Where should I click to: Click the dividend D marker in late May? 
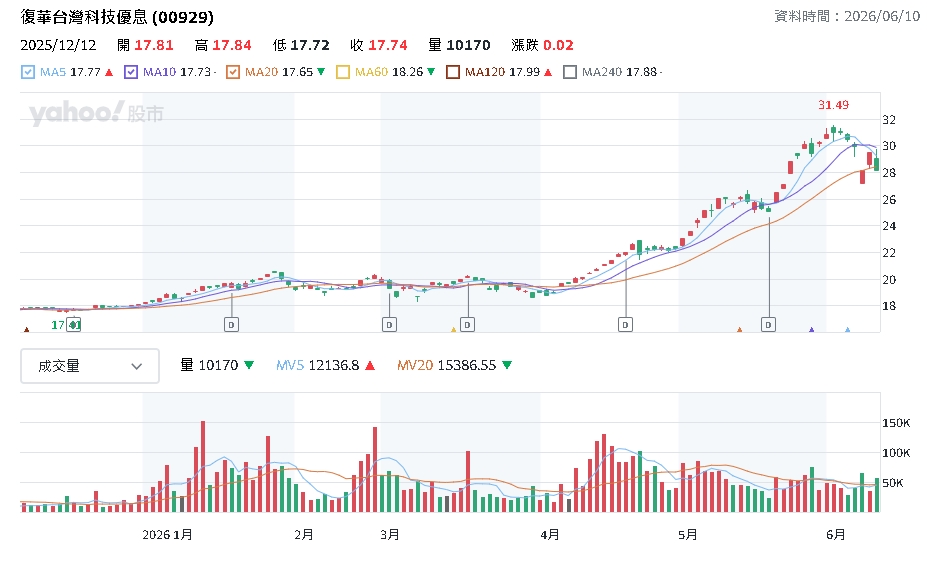coord(769,325)
